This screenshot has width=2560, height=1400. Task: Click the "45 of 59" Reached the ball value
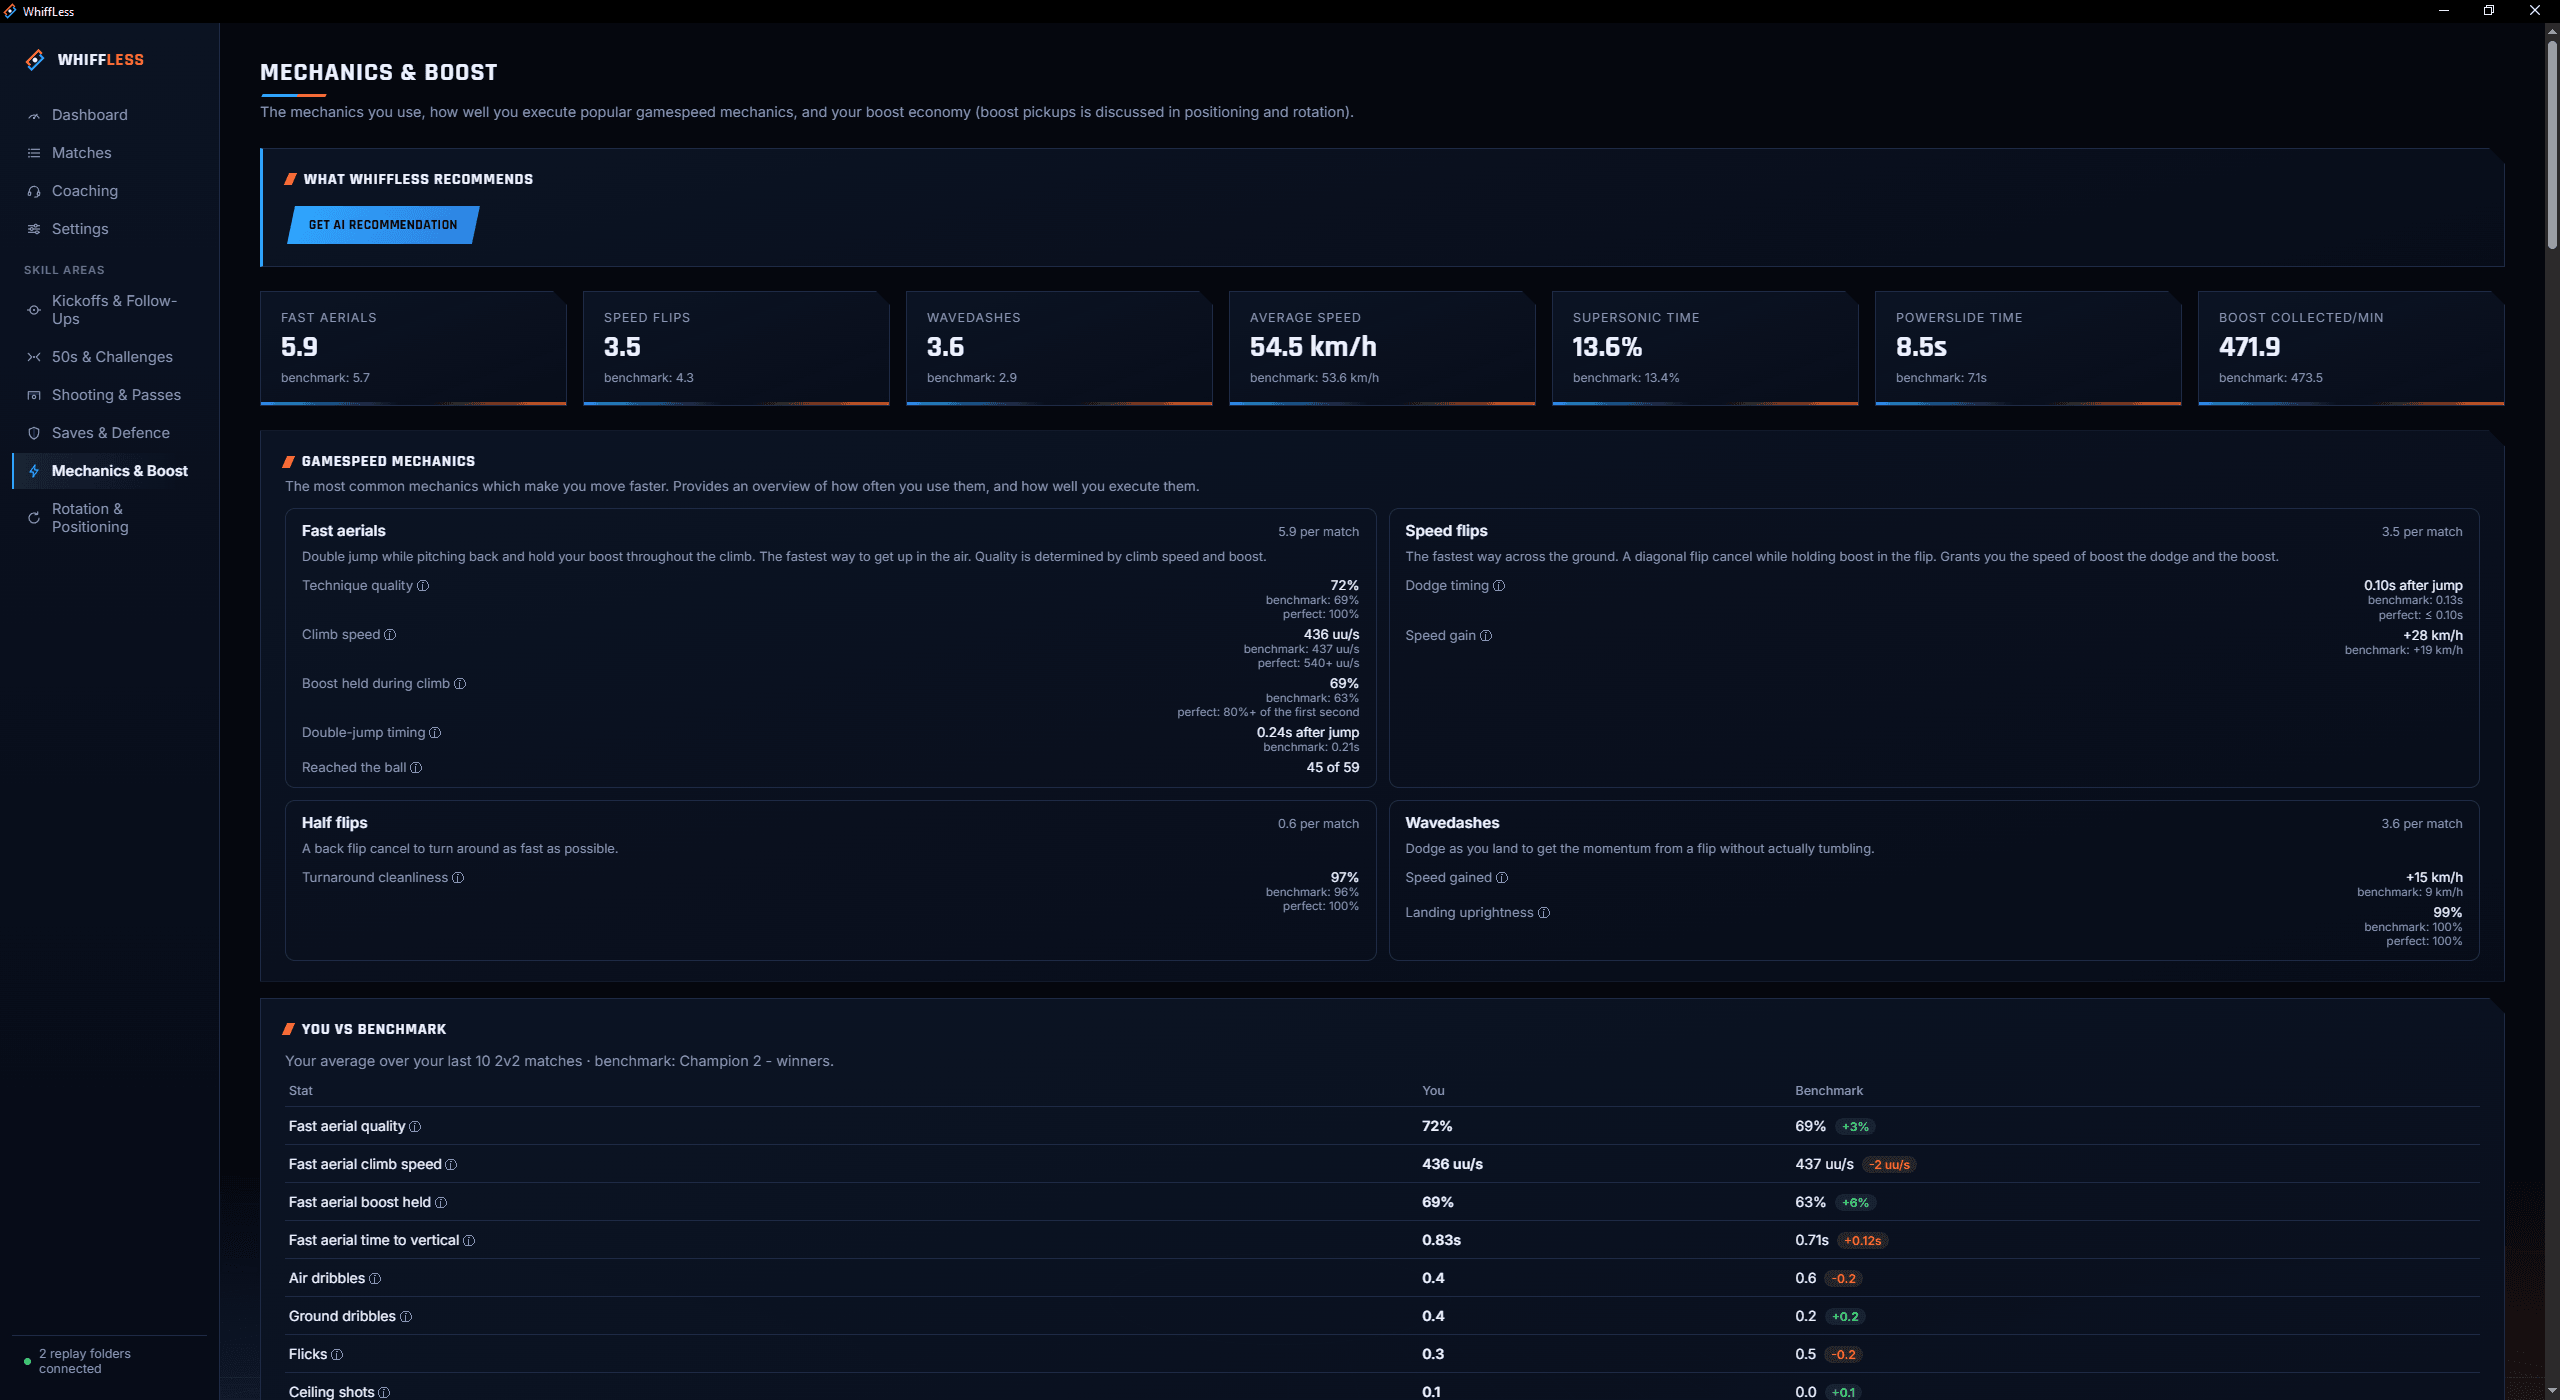point(1332,768)
